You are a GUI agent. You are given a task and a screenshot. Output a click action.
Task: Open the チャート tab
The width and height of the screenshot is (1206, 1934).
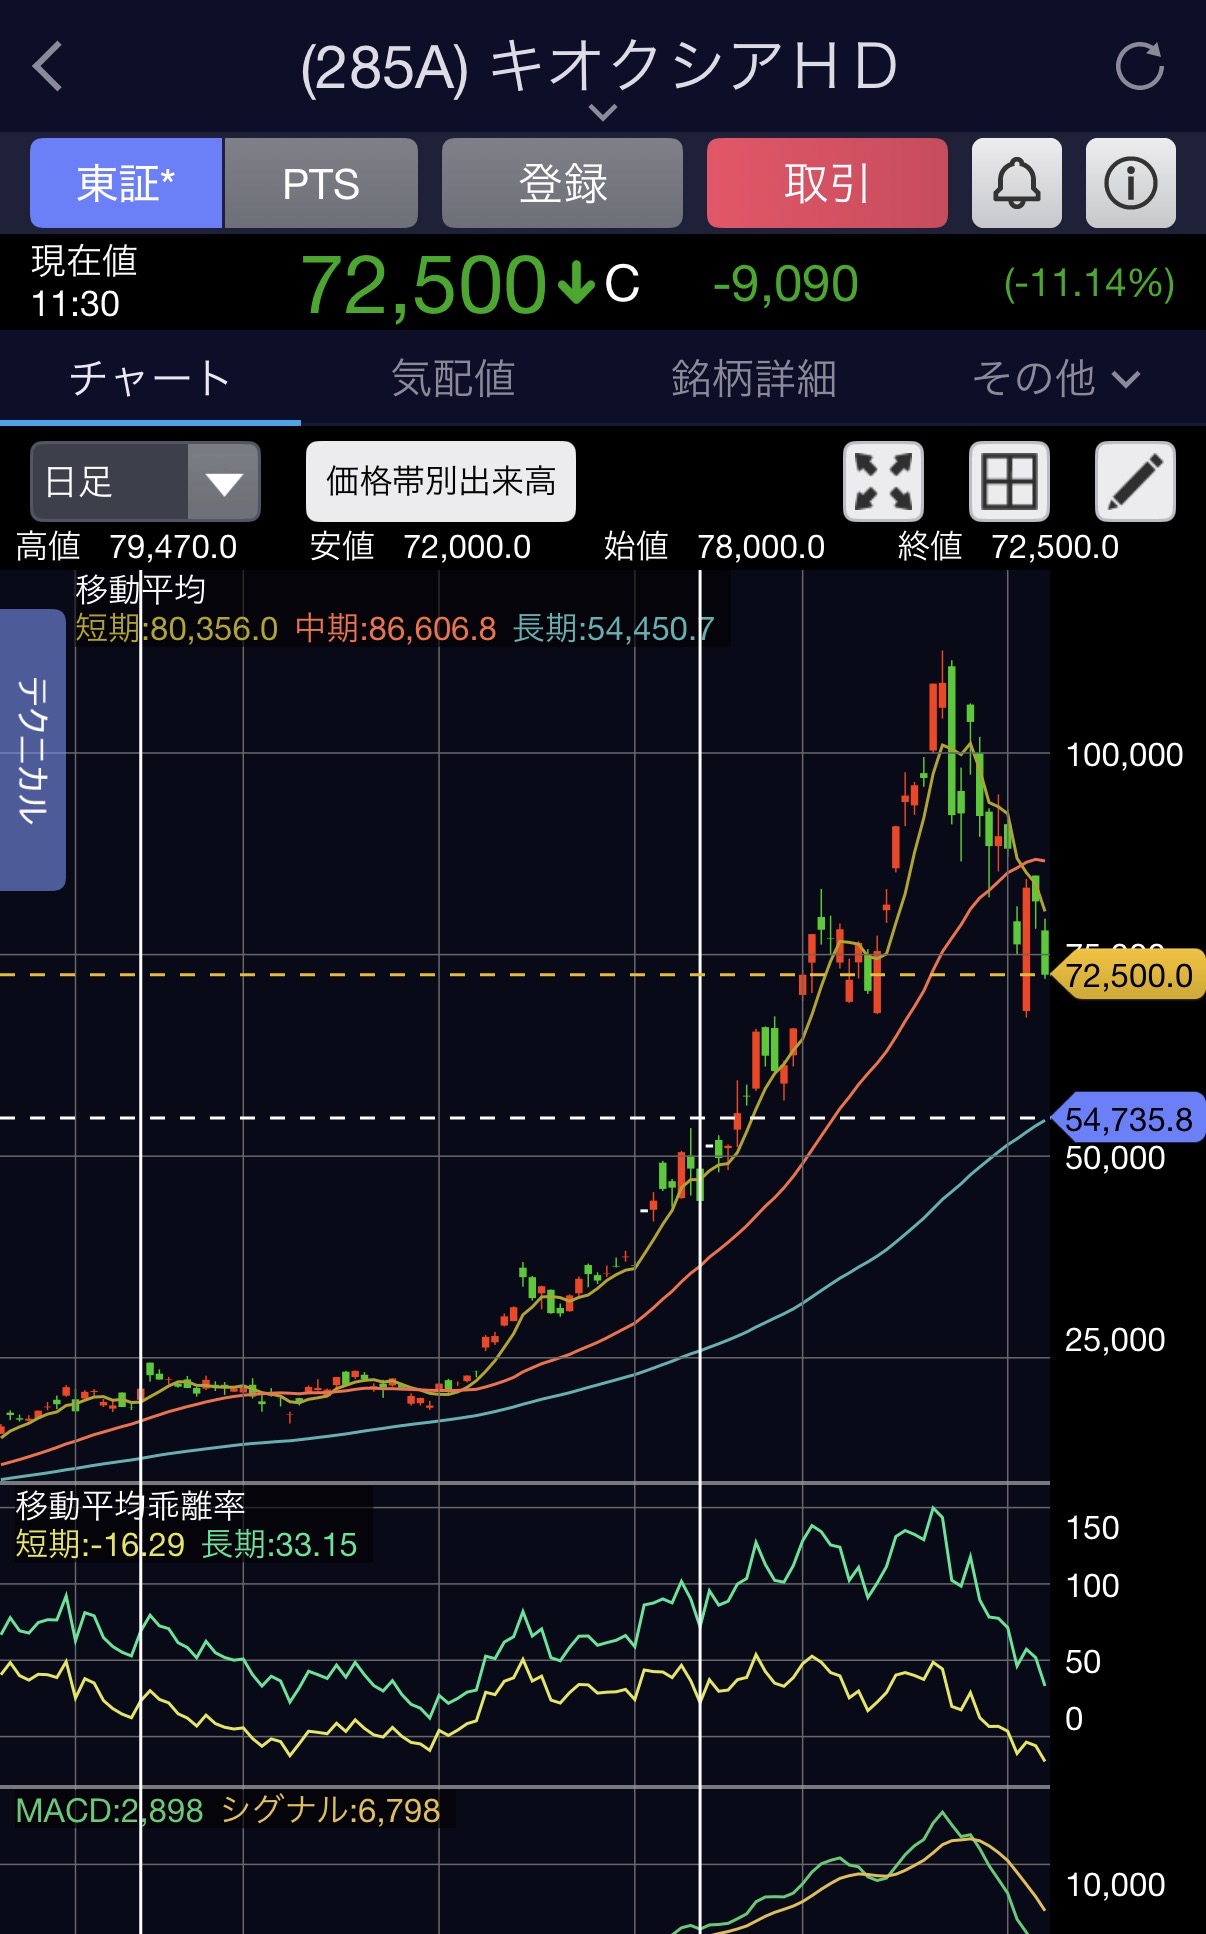[150, 378]
